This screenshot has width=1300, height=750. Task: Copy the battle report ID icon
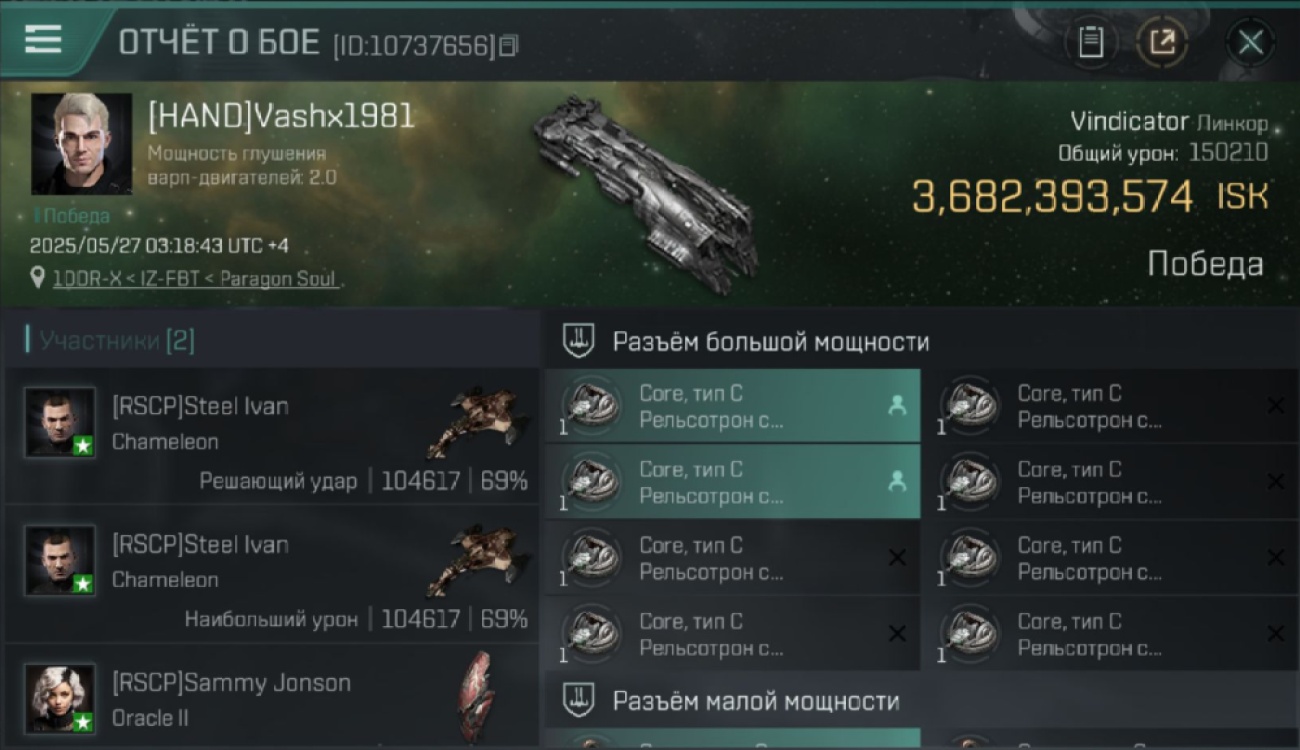(509, 45)
